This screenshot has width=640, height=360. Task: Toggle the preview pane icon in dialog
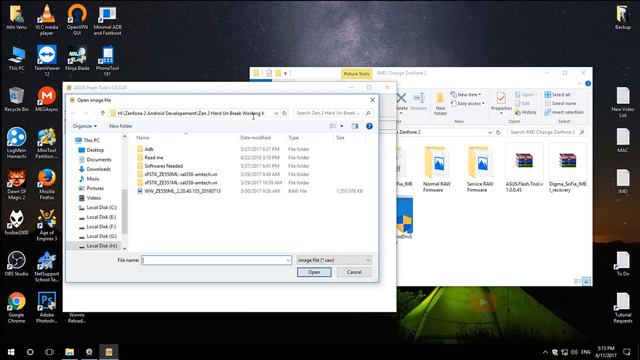click(355, 126)
